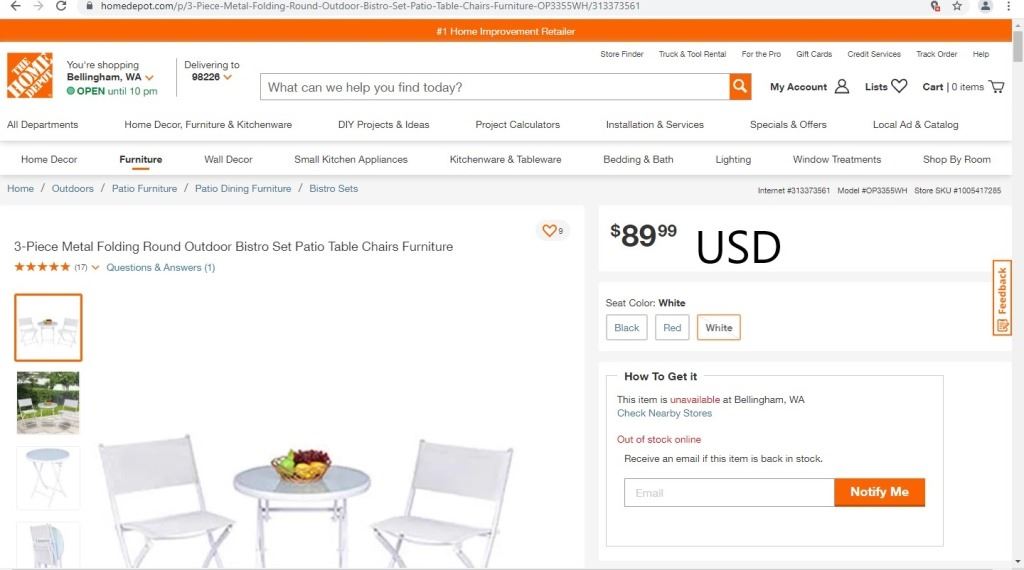Save item with the favorite heart icon

(x=549, y=231)
